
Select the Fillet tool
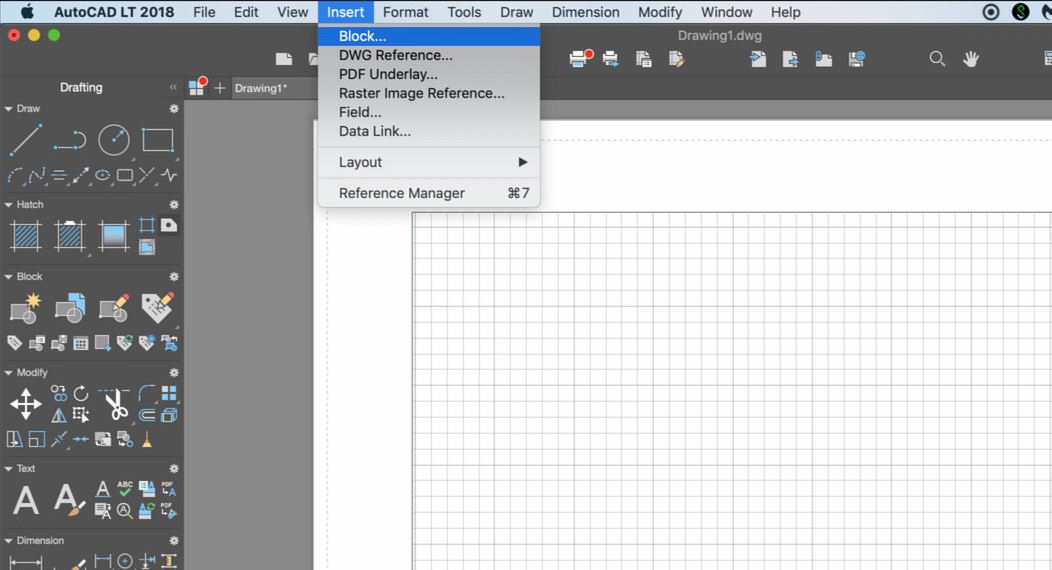tap(147, 393)
